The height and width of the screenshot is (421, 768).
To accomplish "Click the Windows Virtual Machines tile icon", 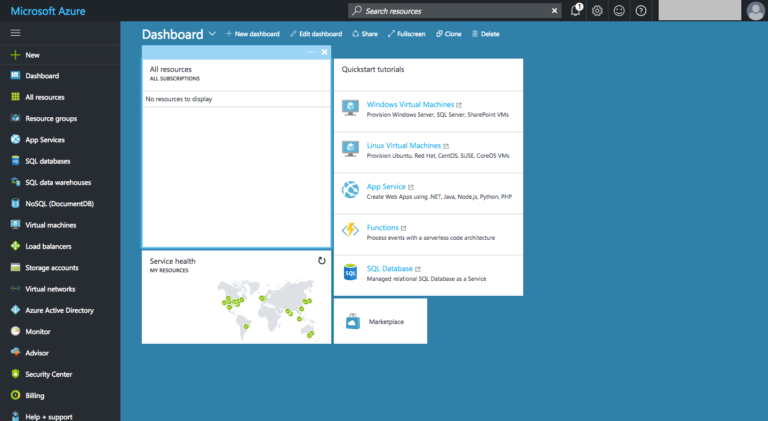I will (350, 108).
